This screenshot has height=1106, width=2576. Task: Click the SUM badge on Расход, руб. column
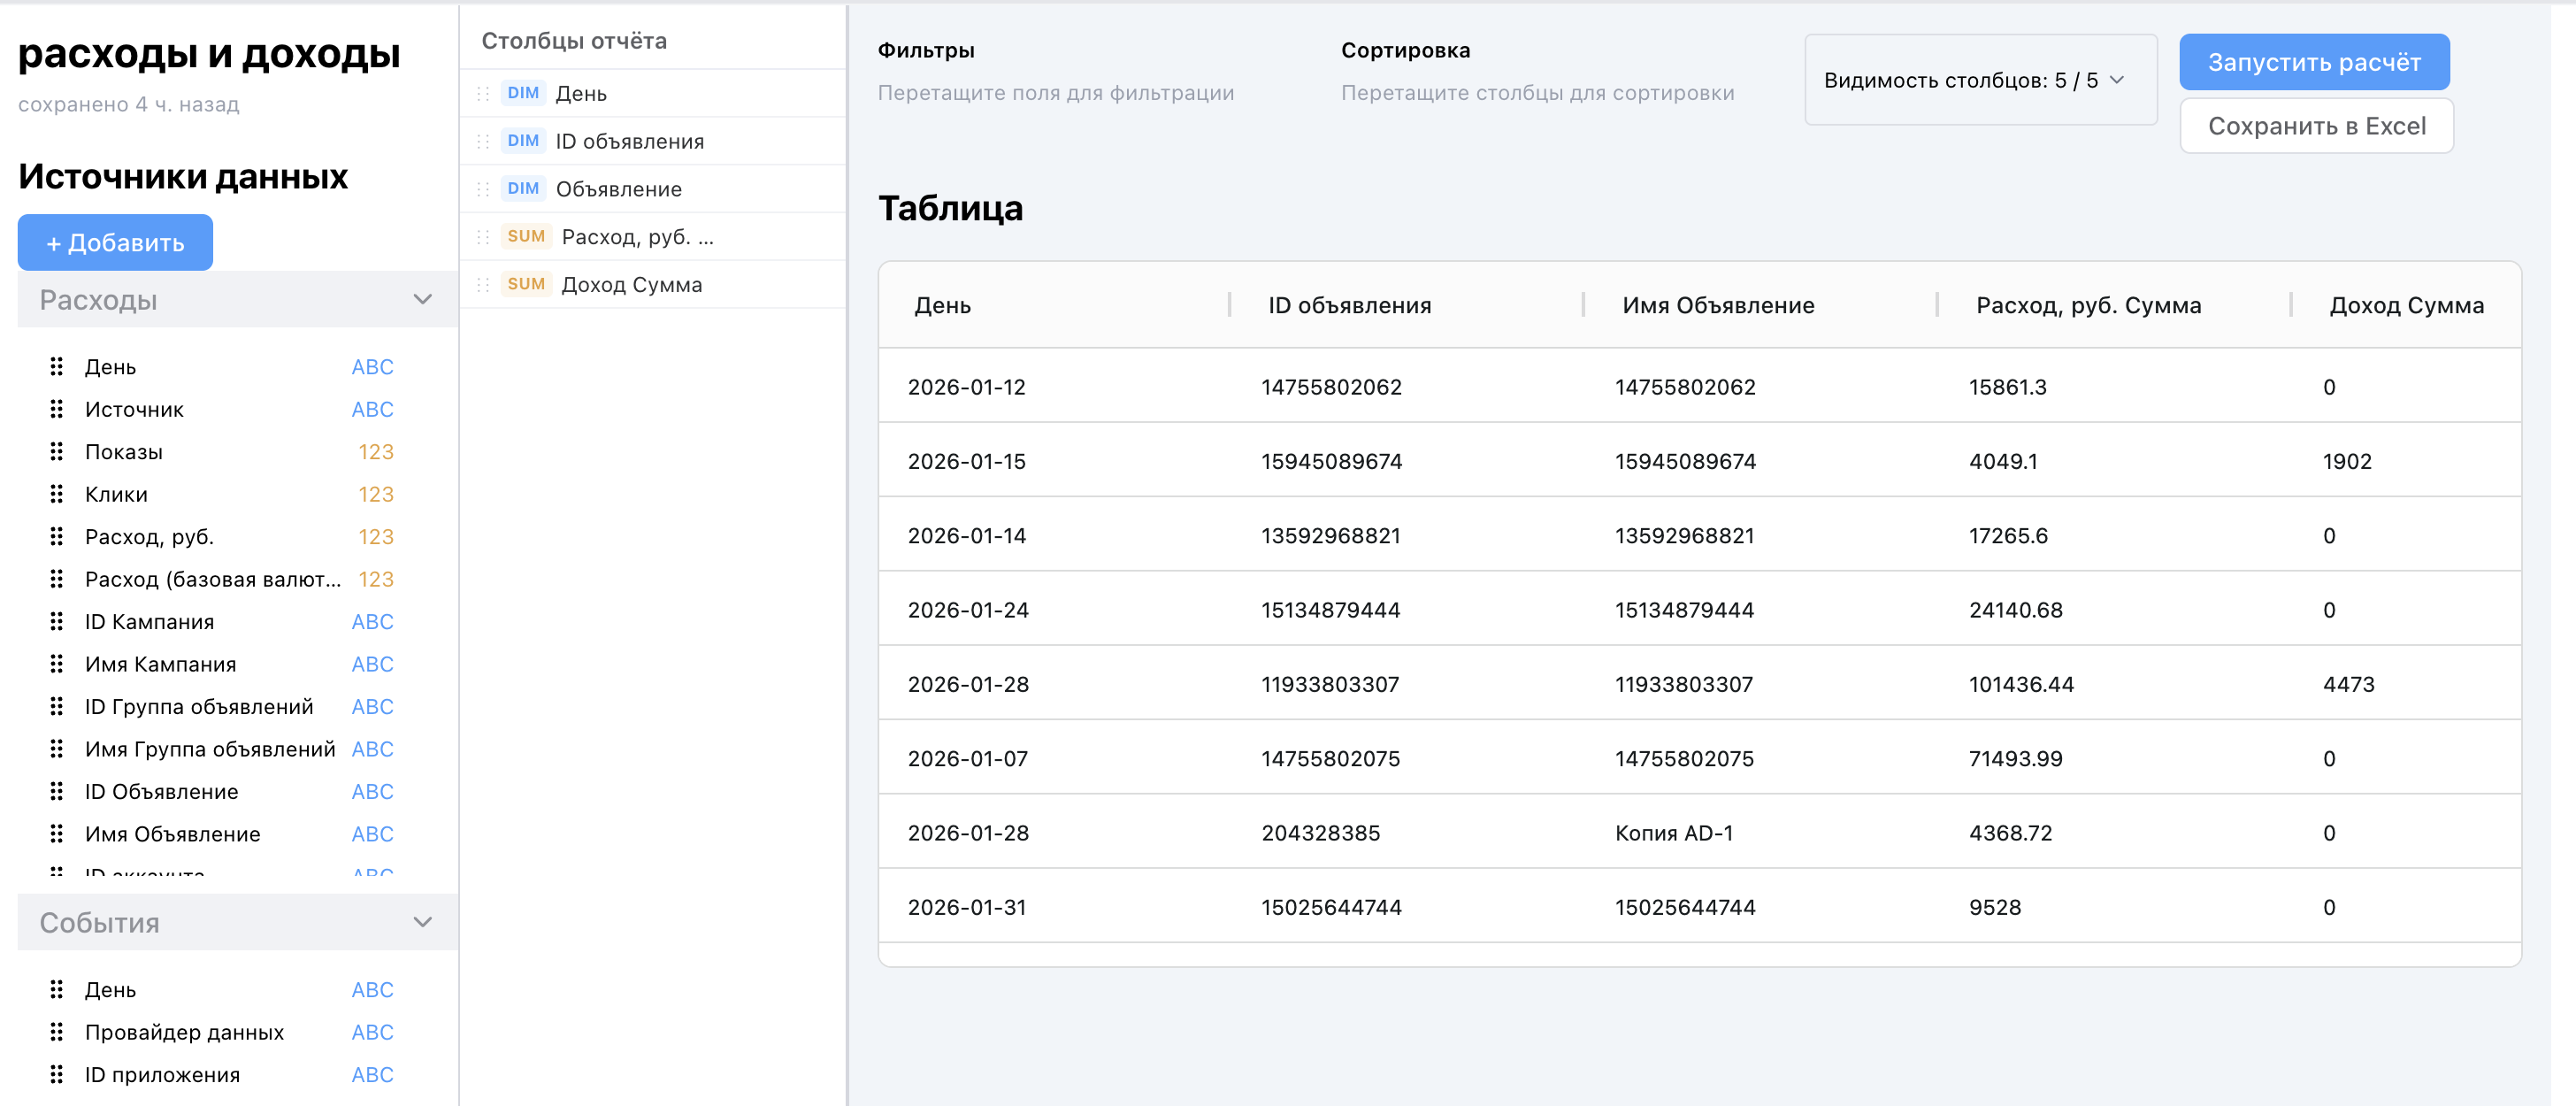526,237
